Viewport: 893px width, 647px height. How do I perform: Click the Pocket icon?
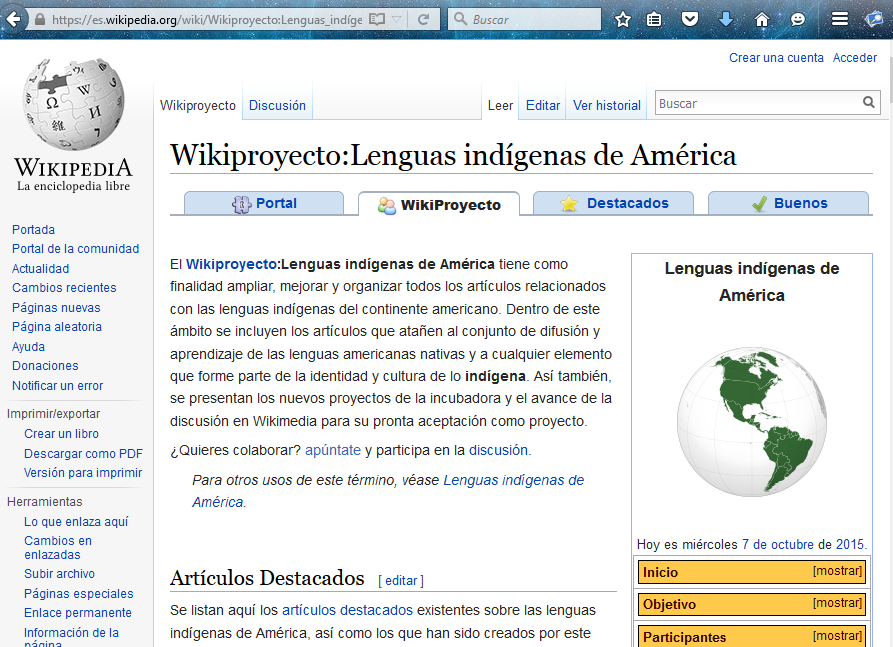[x=690, y=19]
